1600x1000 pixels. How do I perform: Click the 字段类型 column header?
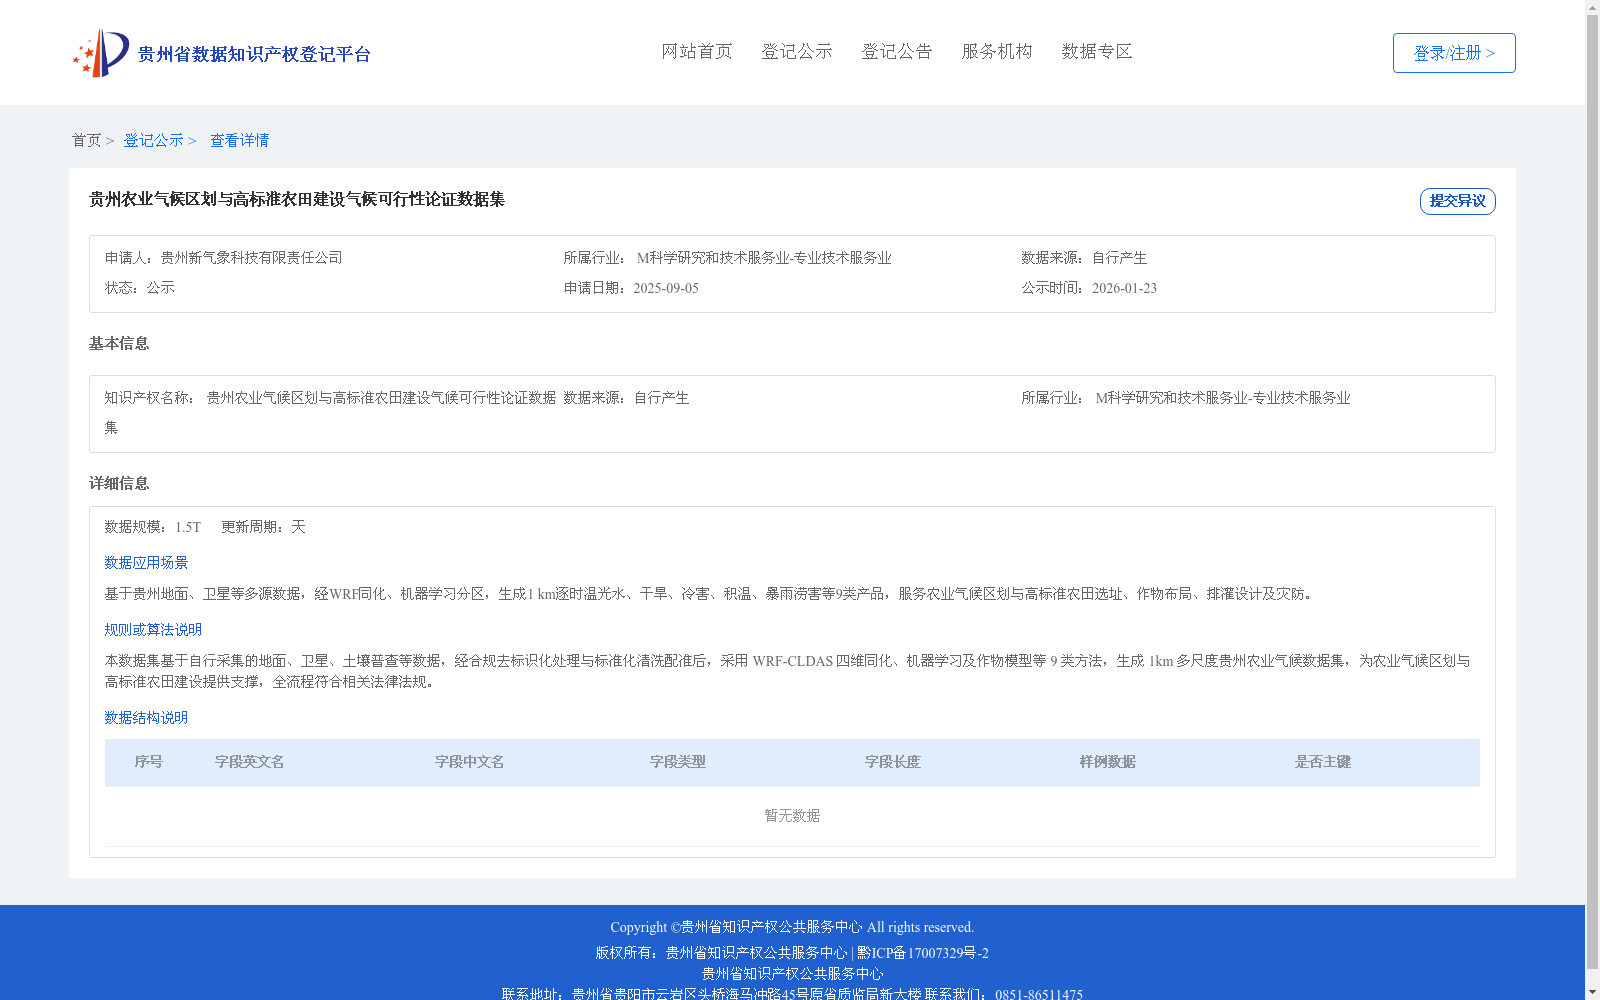click(678, 762)
